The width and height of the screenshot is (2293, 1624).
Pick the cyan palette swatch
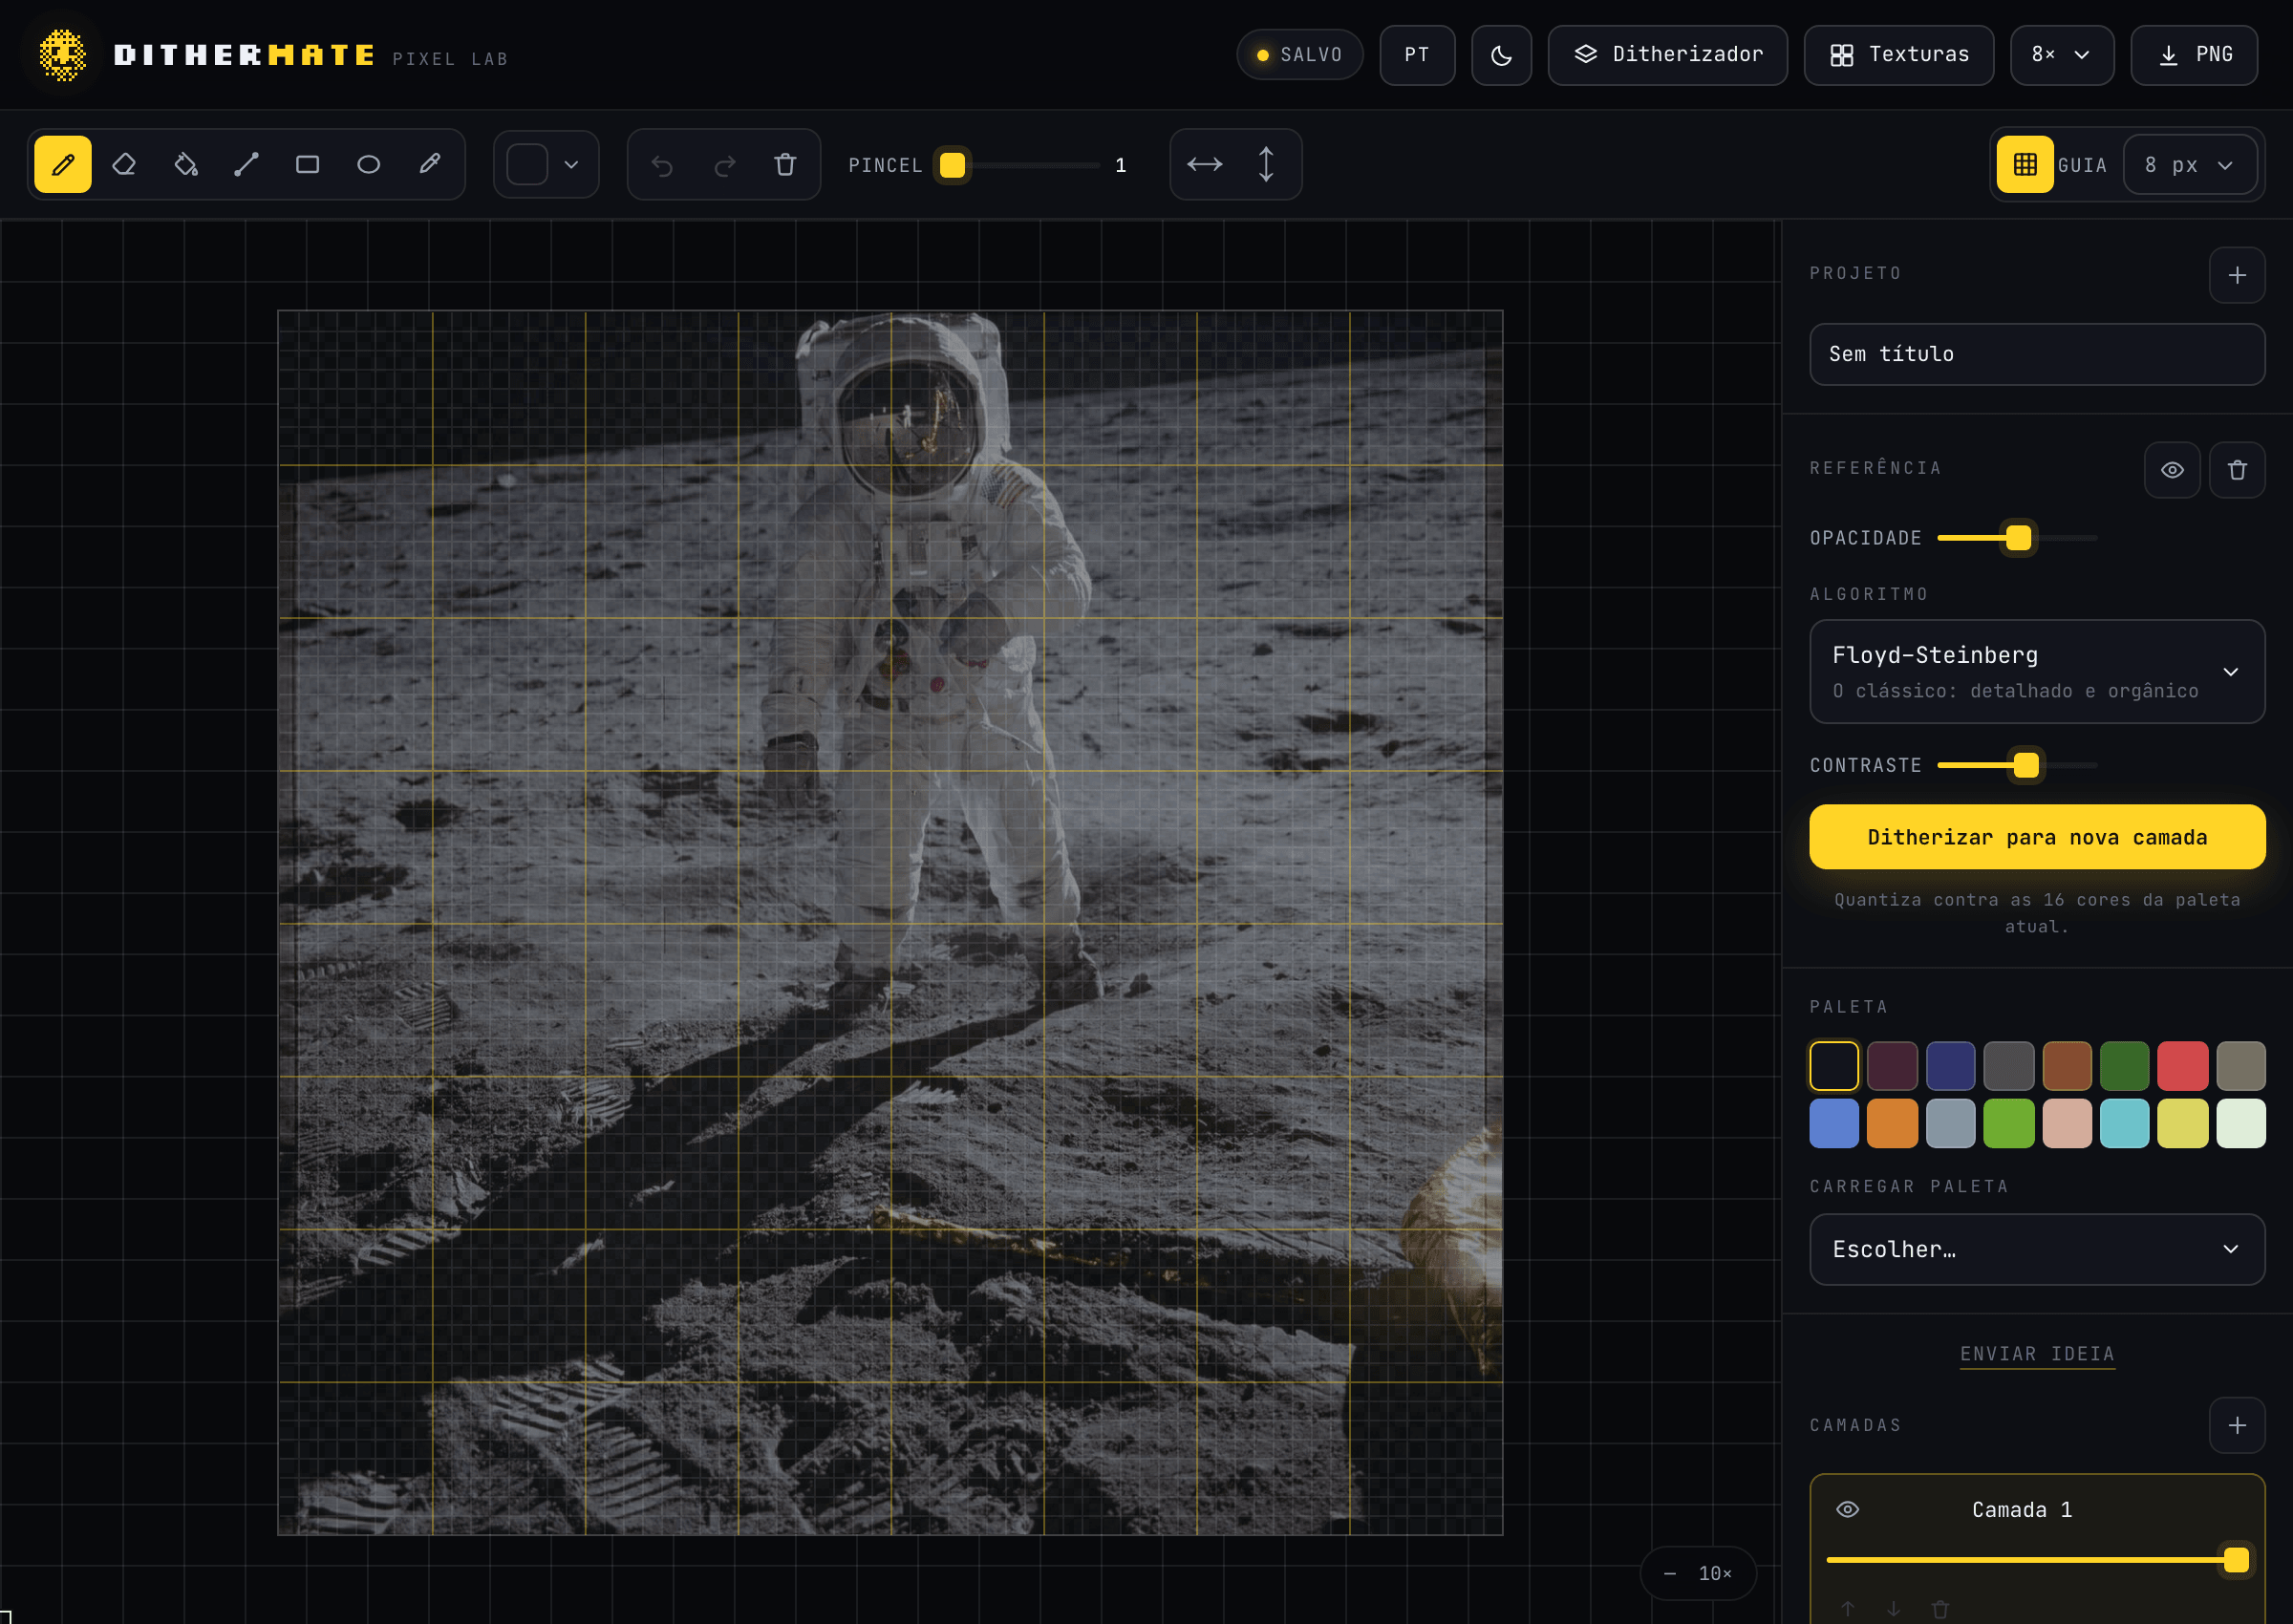pos(2124,1124)
